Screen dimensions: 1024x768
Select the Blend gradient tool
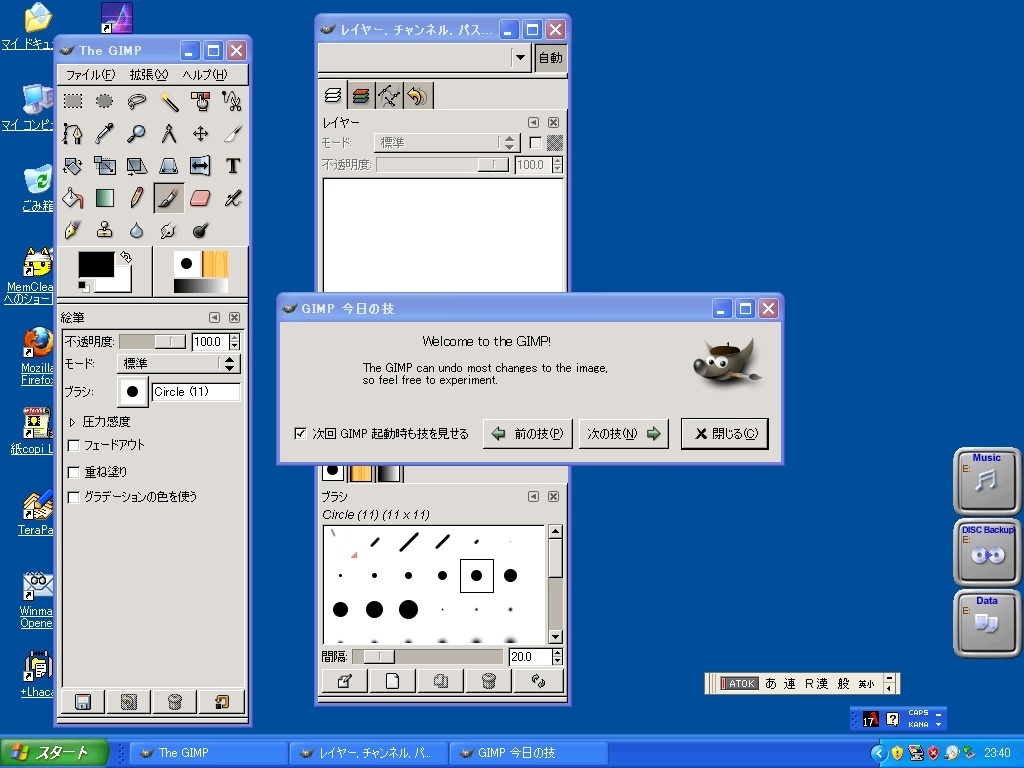tap(104, 198)
